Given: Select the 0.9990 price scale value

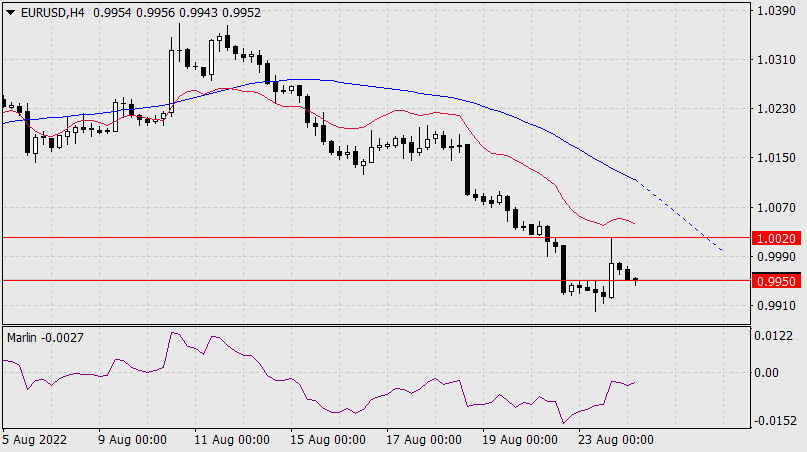Looking at the screenshot, I should point(776,256).
